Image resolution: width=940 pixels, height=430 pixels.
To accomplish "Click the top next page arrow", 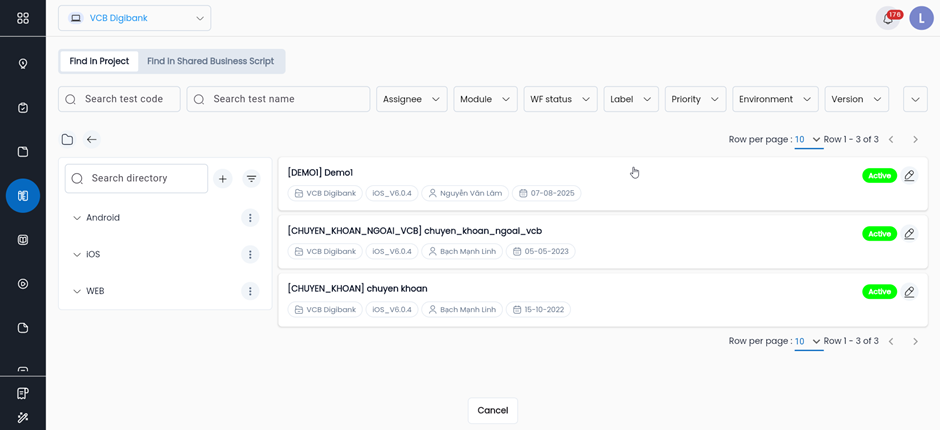I will coord(915,140).
